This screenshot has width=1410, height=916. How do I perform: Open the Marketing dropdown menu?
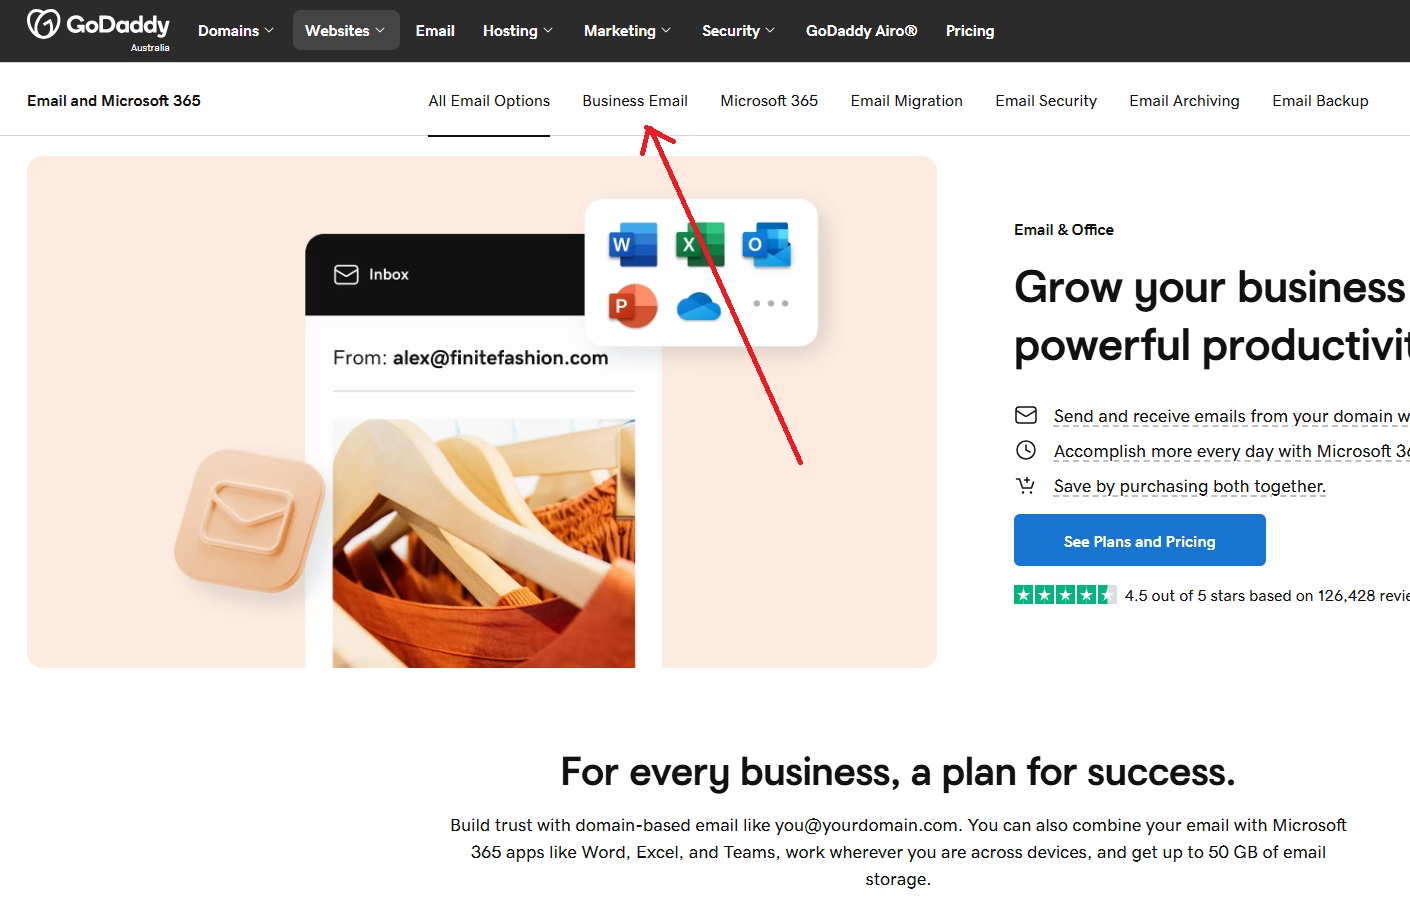coord(628,31)
